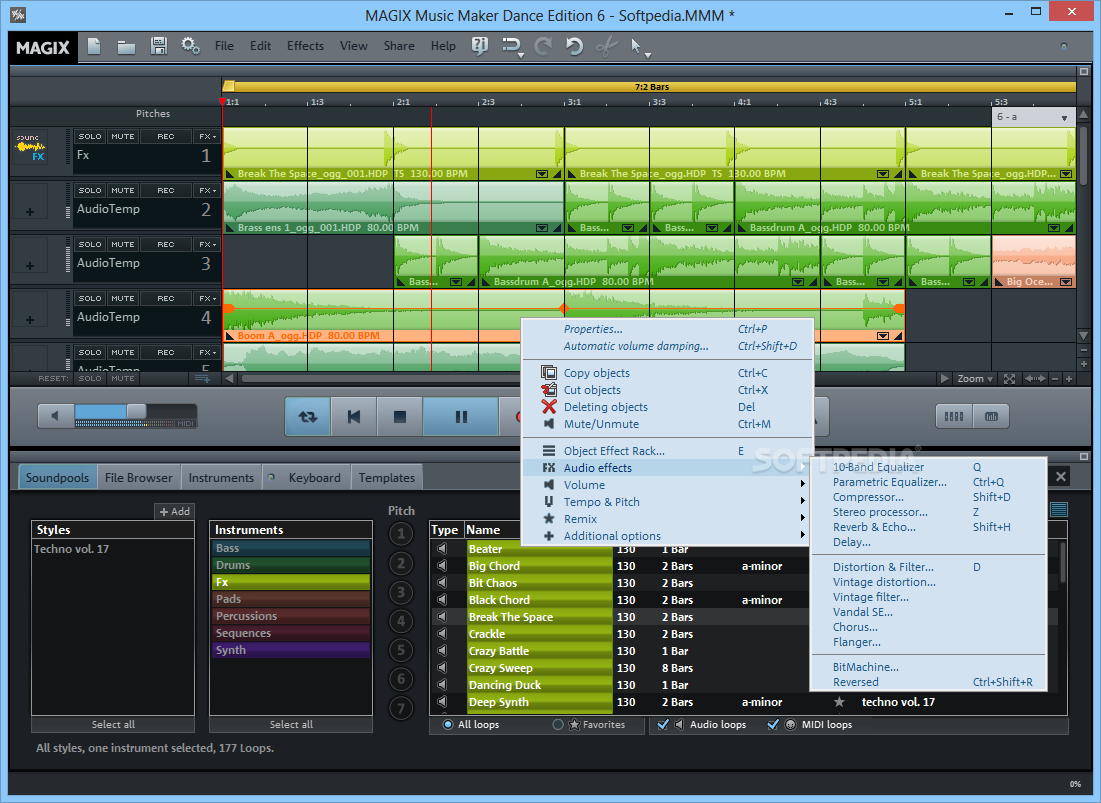1101x803 pixels.
Task: Switch to the Instruments tab
Action: click(221, 477)
